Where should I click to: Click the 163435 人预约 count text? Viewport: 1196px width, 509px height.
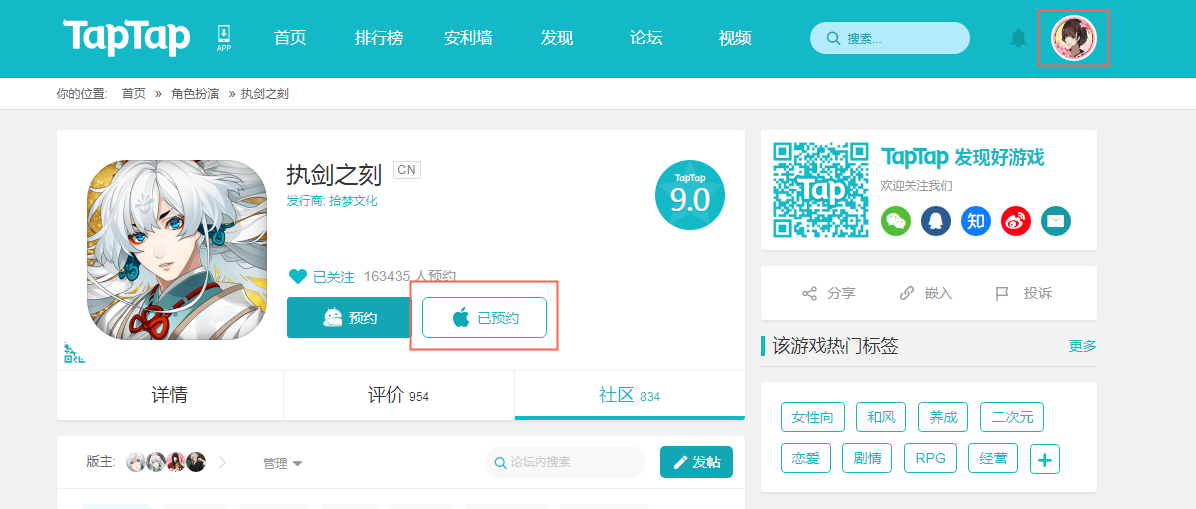[410, 276]
